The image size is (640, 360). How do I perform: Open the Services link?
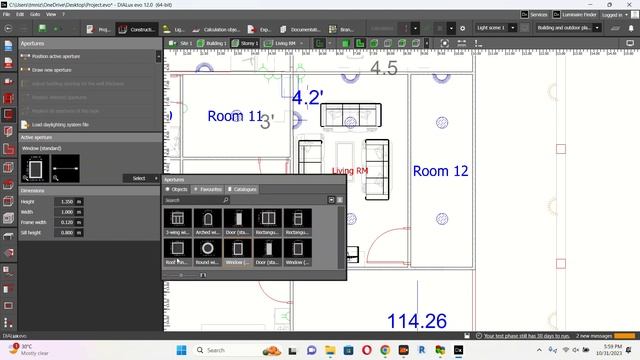[534, 15]
